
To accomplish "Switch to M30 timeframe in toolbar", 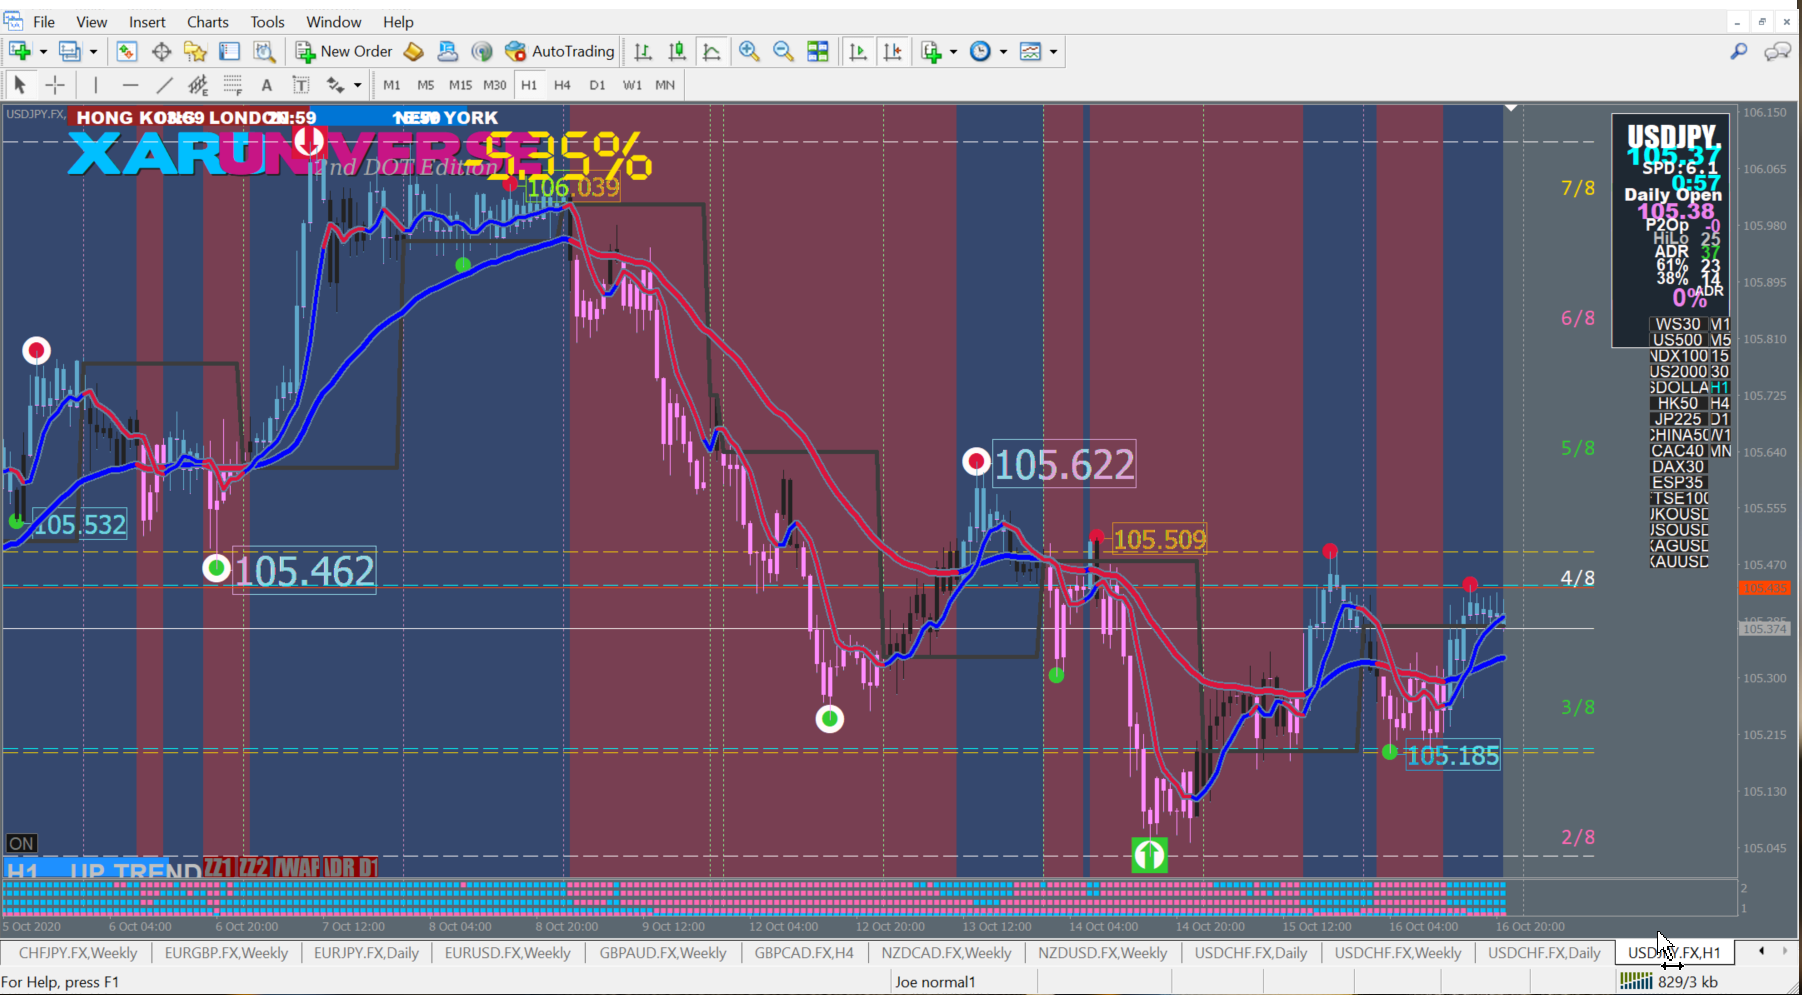I will (495, 85).
